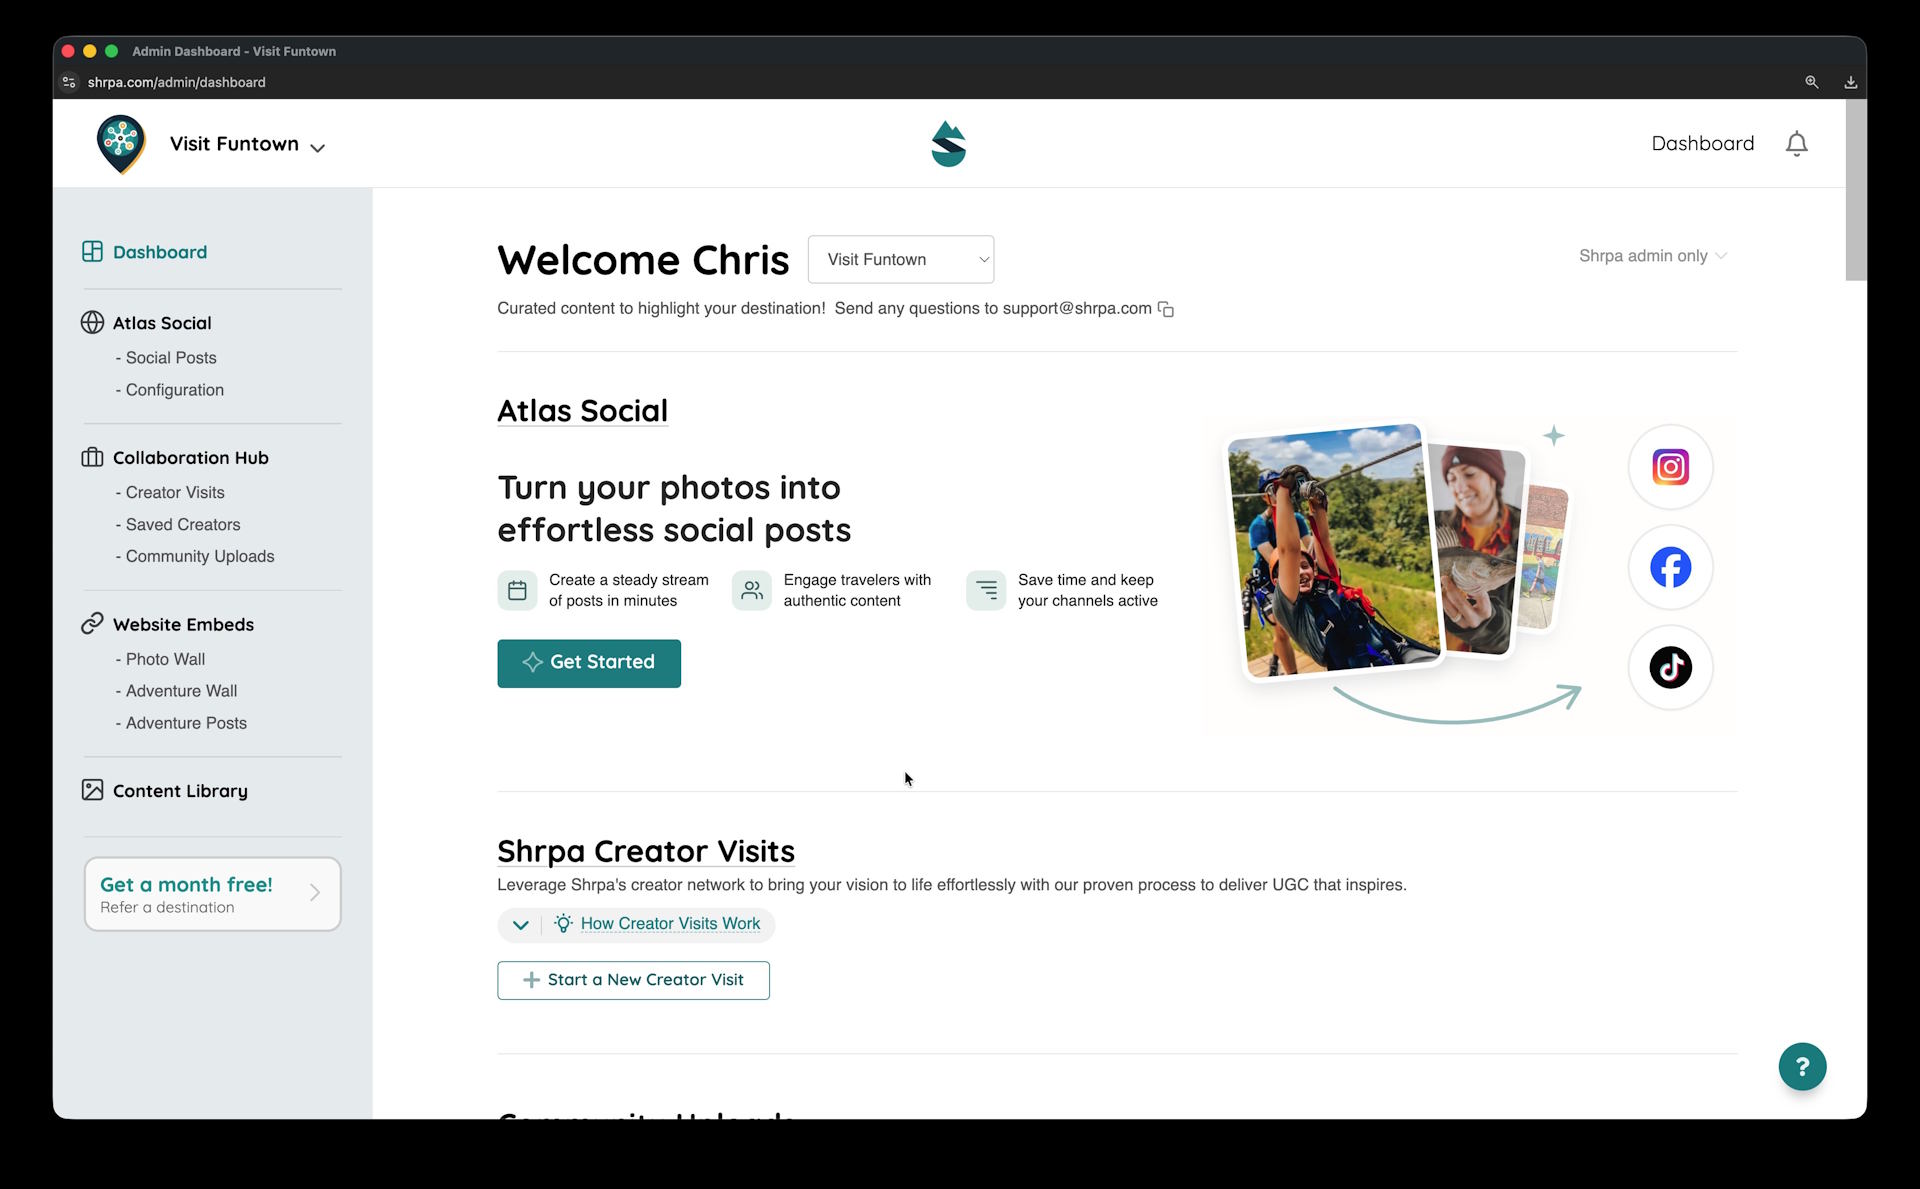Click the browser address bar URL
Image resolution: width=1920 pixels, height=1189 pixels.
(176, 82)
